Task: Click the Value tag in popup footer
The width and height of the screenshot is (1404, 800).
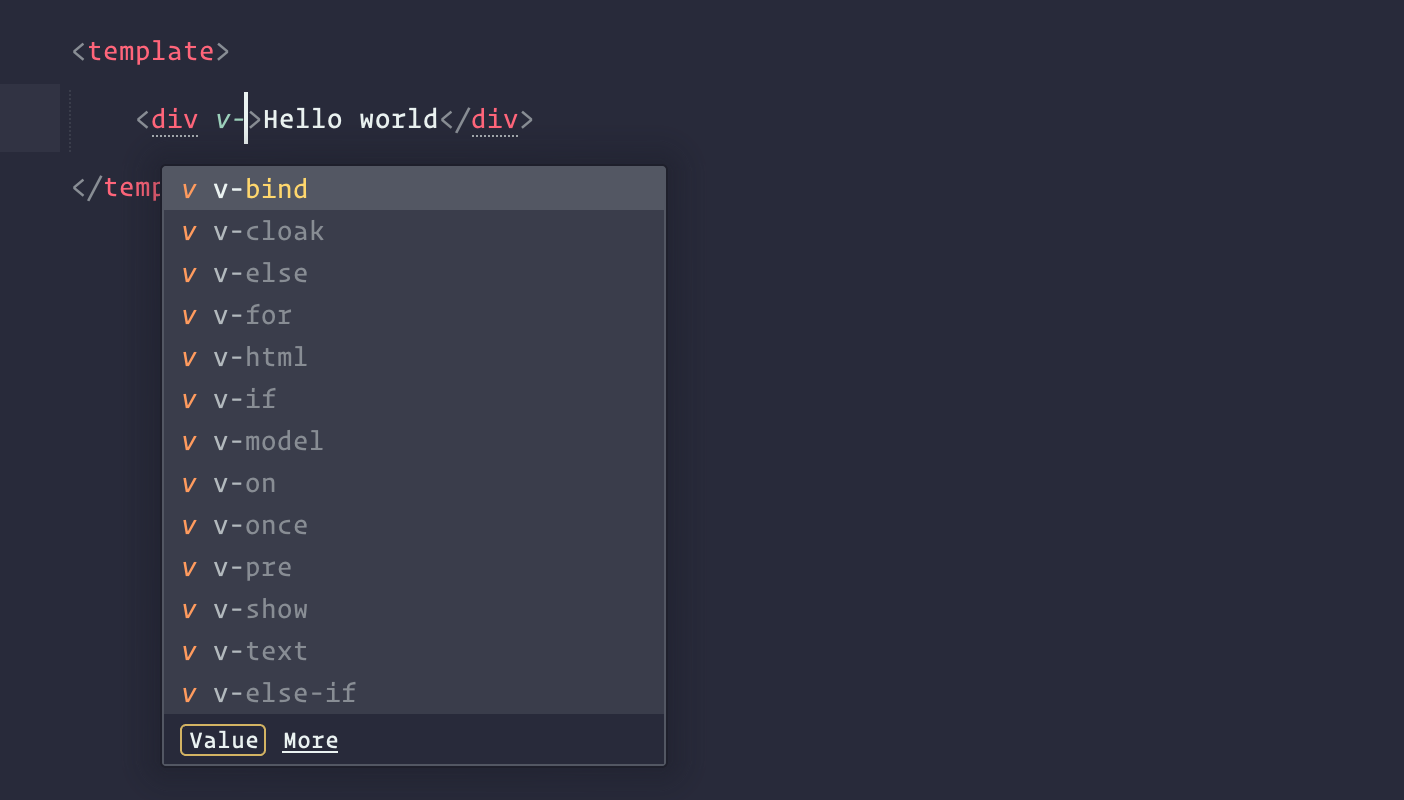Action: [x=223, y=740]
